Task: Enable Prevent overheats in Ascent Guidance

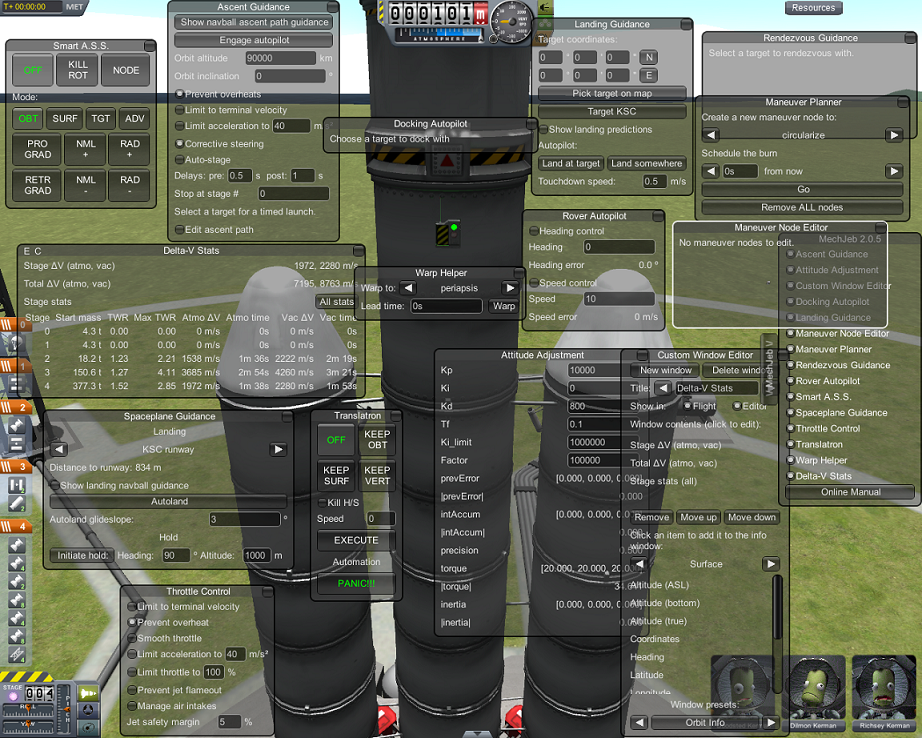Action: pos(180,94)
